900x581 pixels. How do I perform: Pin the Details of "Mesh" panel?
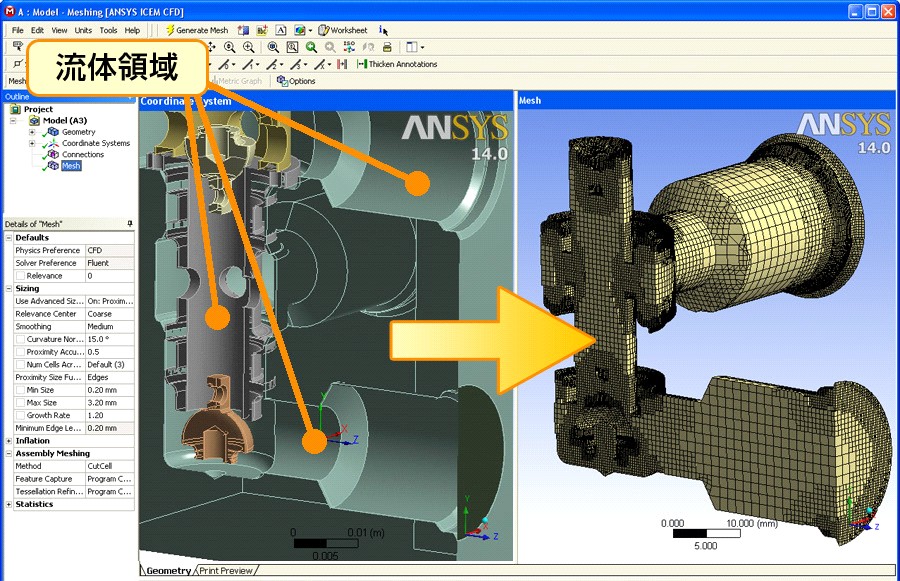pyautogui.click(x=130, y=223)
